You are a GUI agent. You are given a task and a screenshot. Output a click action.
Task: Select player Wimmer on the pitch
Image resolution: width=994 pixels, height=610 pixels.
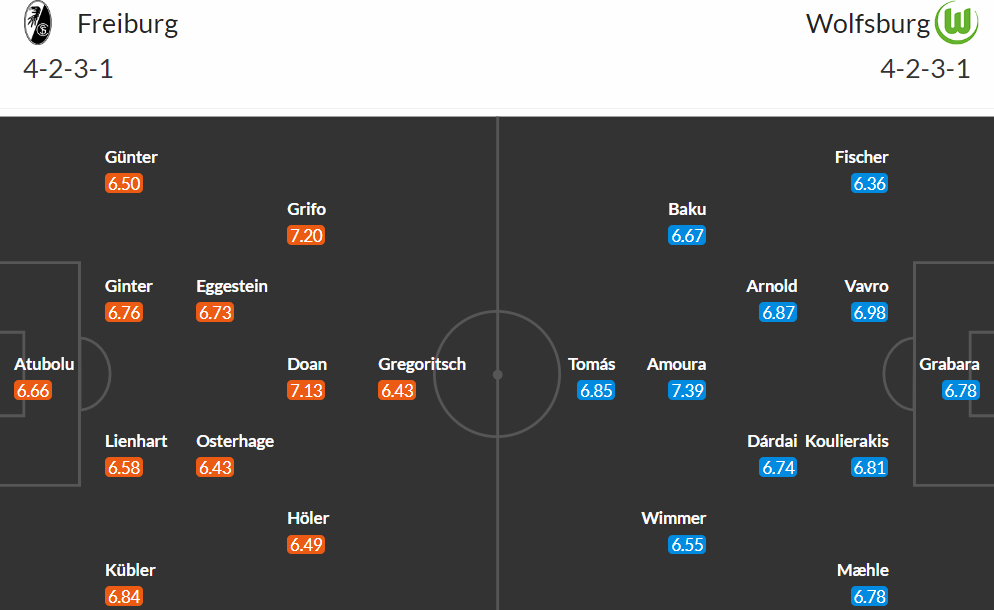pyautogui.click(x=673, y=519)
